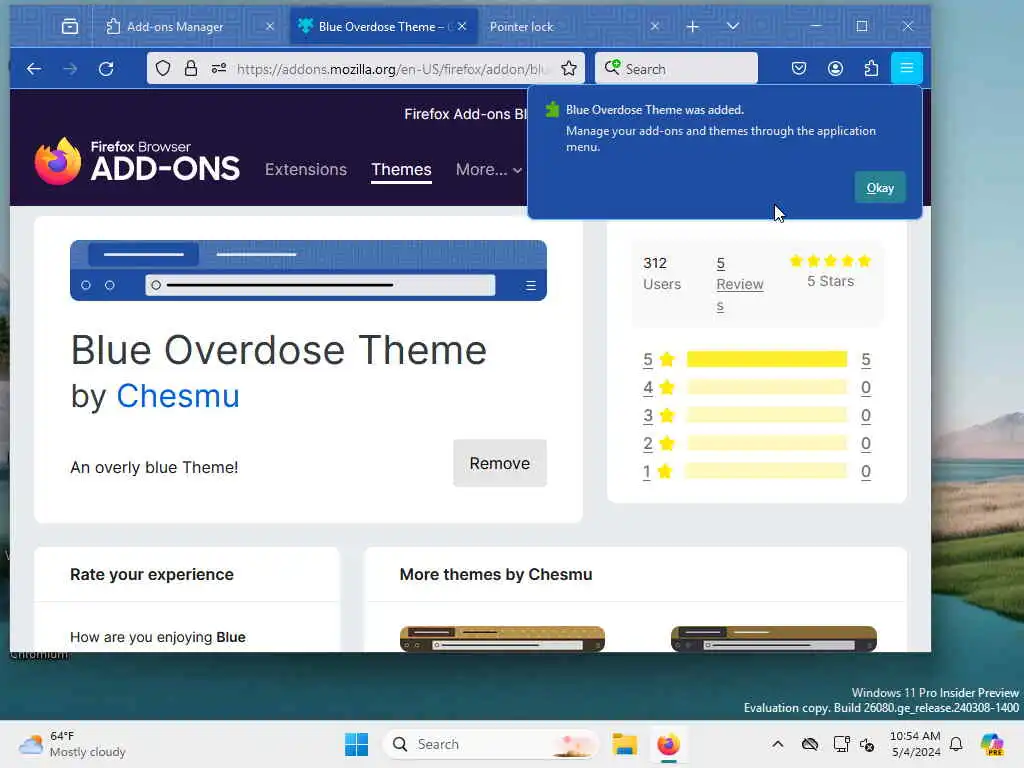Show hidden tray icons chevron
The image size is (1024, 768).
778,744
